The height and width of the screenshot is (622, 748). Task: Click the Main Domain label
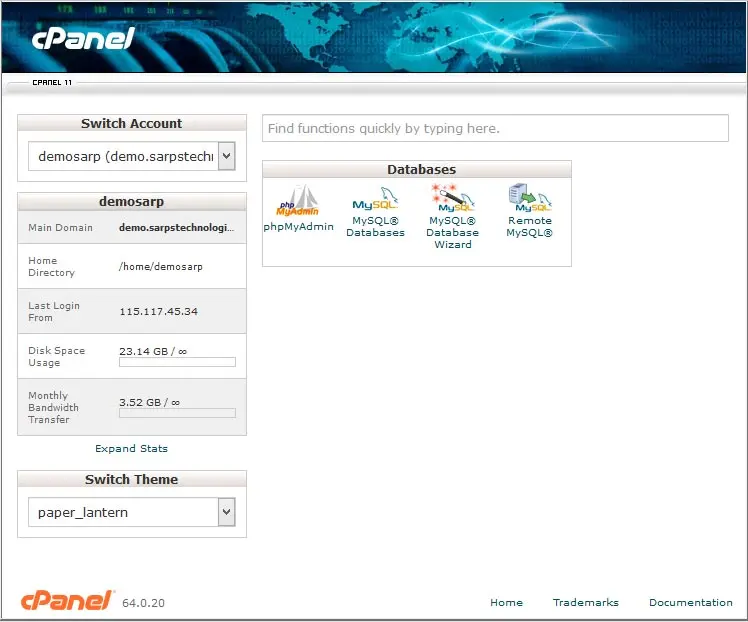(x=60, y=228)
